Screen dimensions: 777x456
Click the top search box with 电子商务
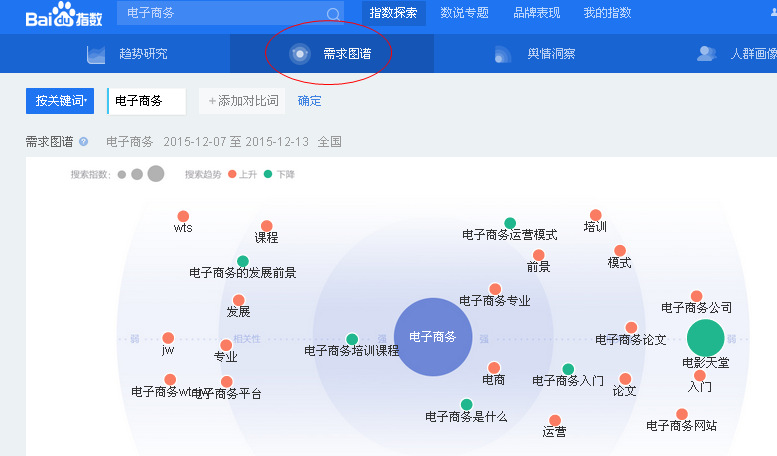(x=230, y=13)
